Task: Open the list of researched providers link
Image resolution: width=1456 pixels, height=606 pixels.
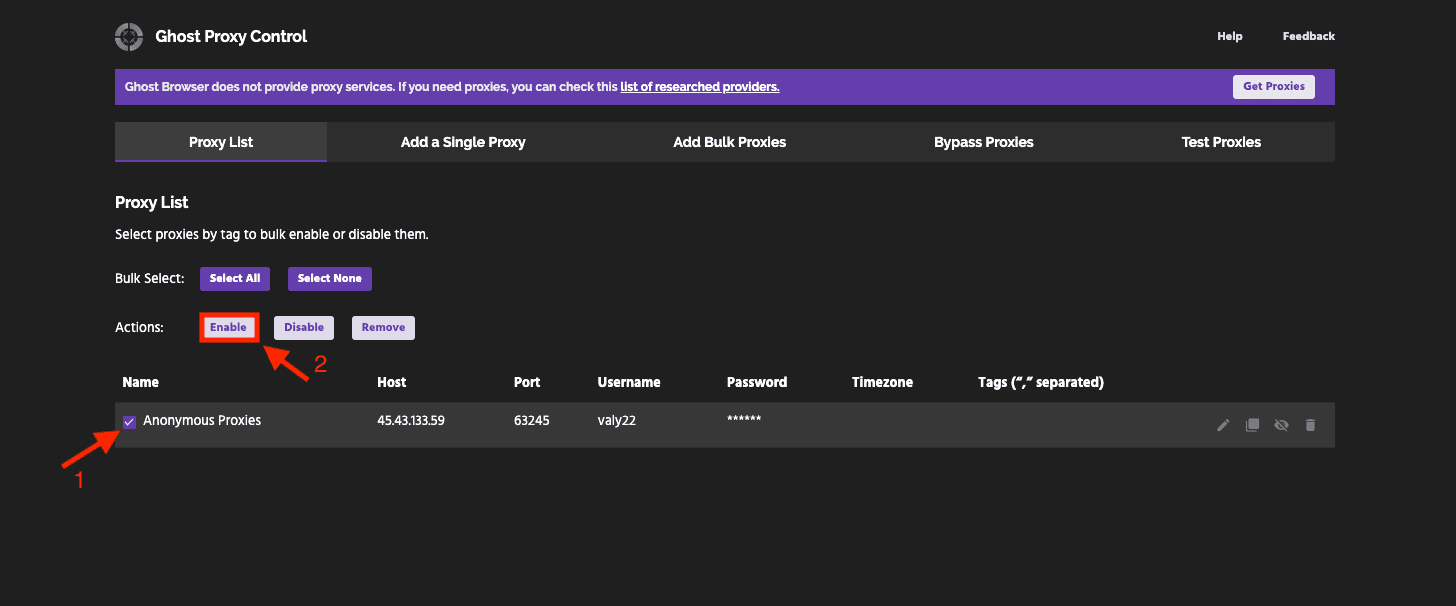Action: coord(699,86)
